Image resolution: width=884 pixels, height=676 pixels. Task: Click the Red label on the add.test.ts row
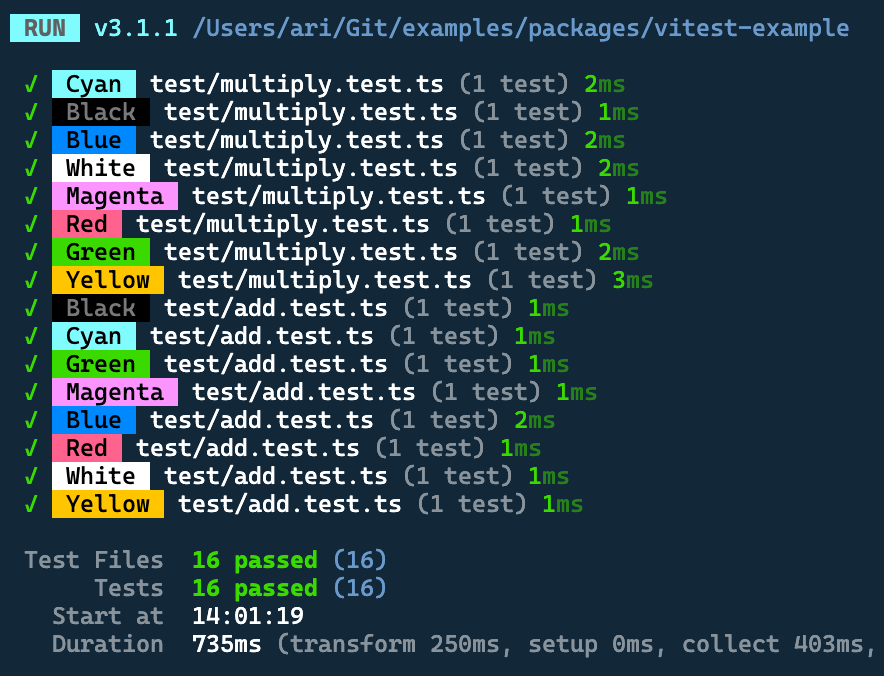pyautogui.click(x=86, y=448)
